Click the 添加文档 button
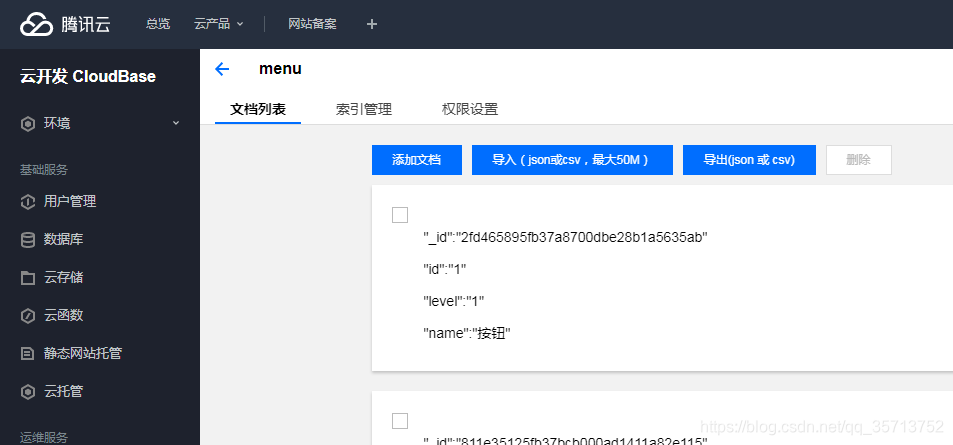Image resolution: width=953 pixels, height=445 pixels. [417, 160]
